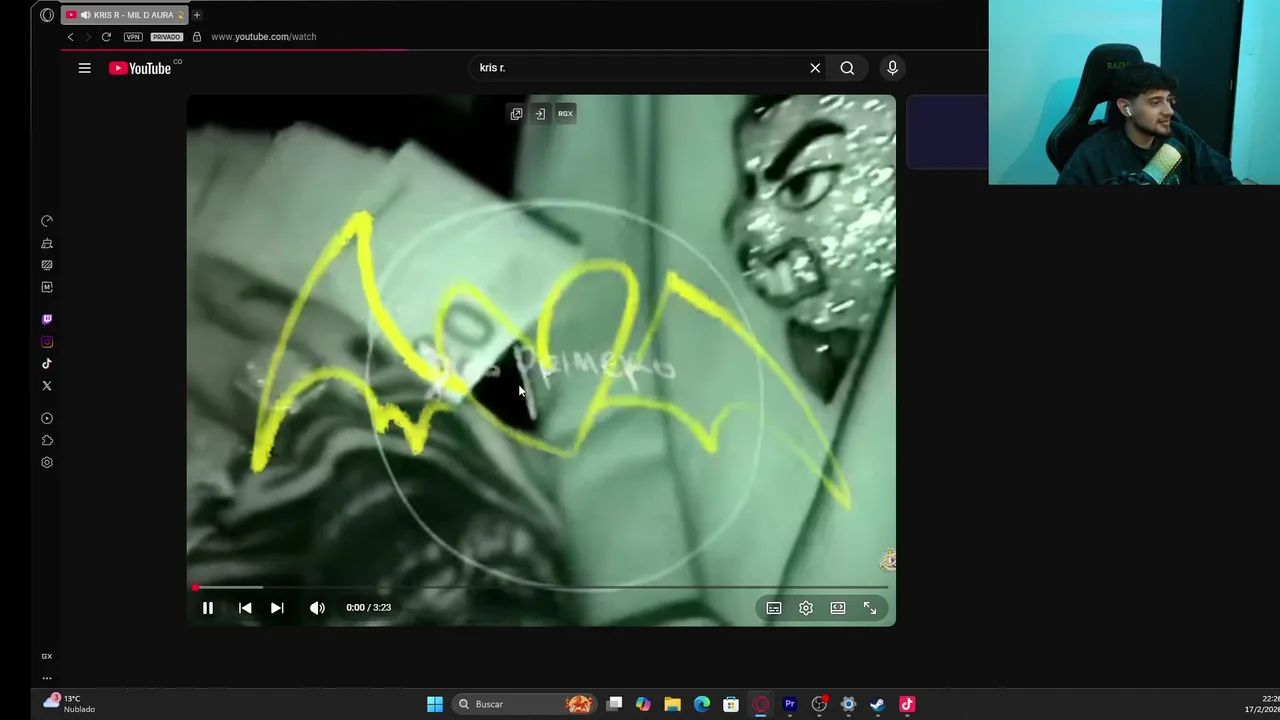The width and height of the screenshot is (1280, 720).
Task: Open GX Control in sidebar
Action: point(47,221)
